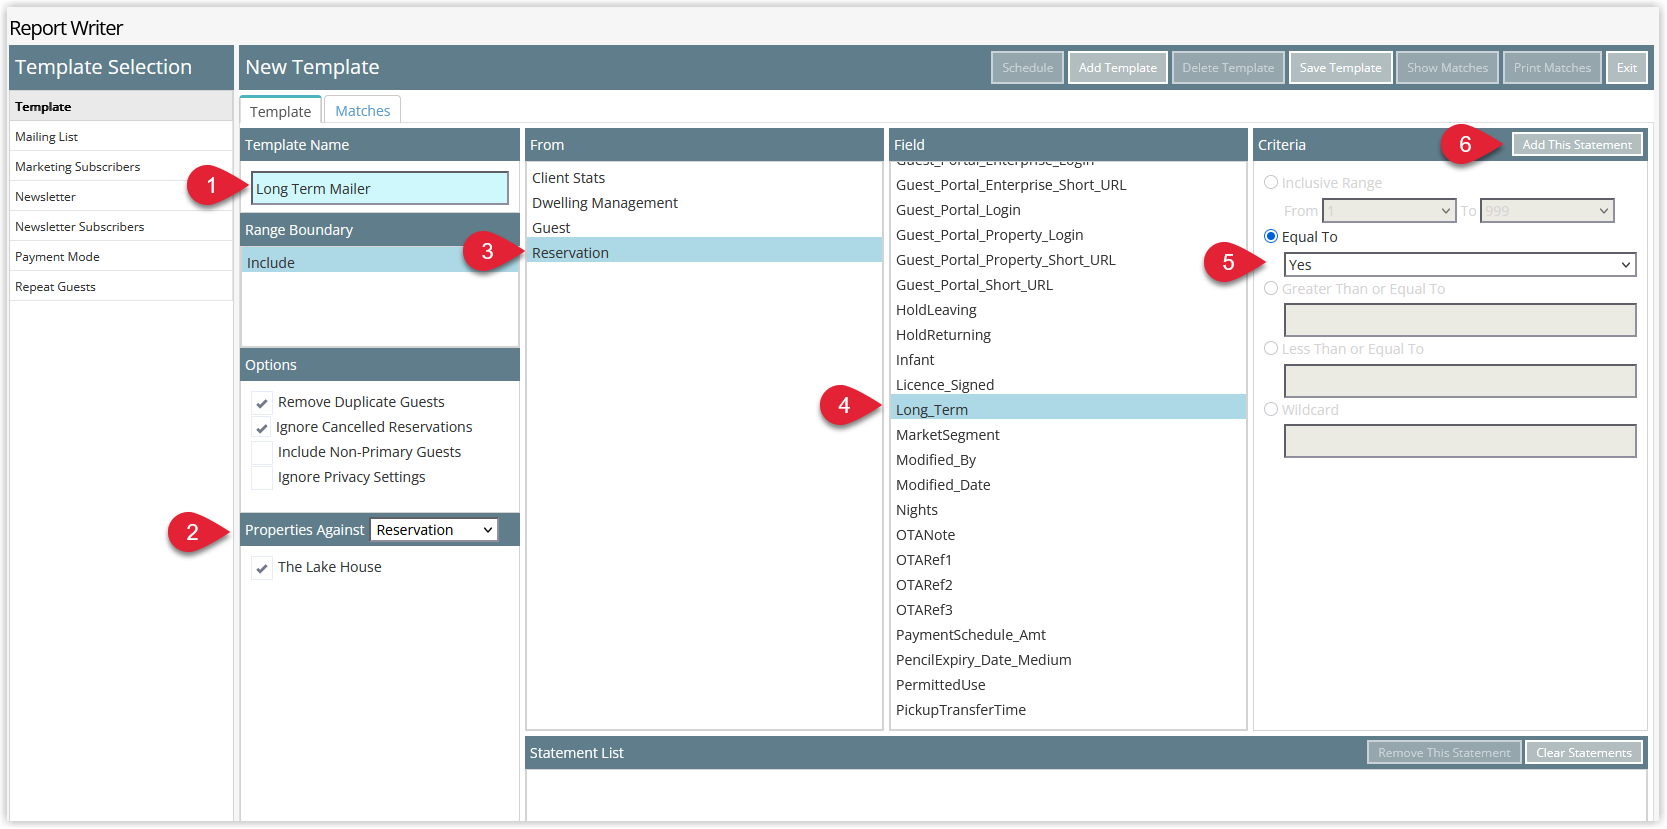The width and height of the screenshot is (1667, 829).
Task: Click the Template Name input field
Action: coord(380,188)
